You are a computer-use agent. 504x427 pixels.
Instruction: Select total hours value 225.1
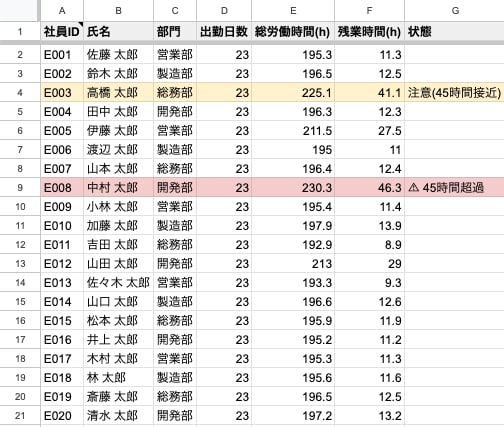(x=293, y=92)
